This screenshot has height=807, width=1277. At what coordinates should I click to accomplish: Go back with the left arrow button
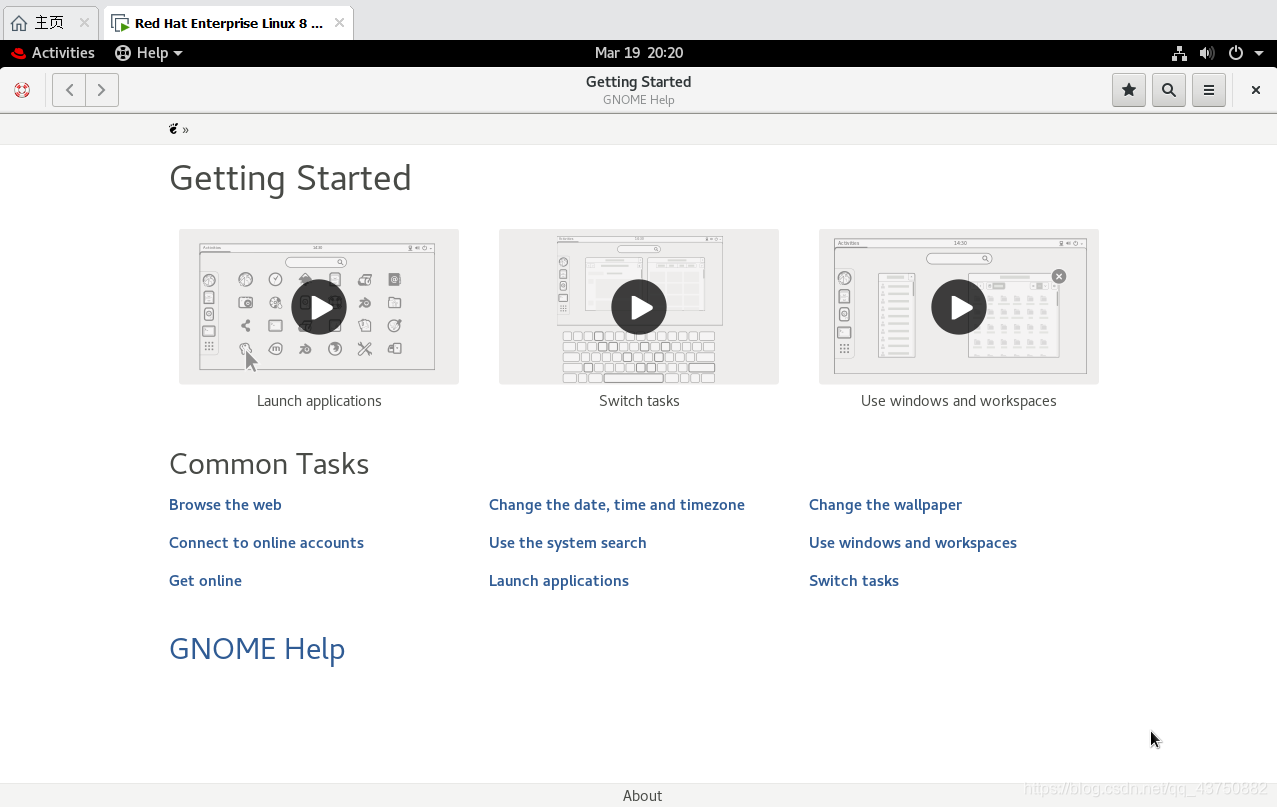[x=69, y=90]
